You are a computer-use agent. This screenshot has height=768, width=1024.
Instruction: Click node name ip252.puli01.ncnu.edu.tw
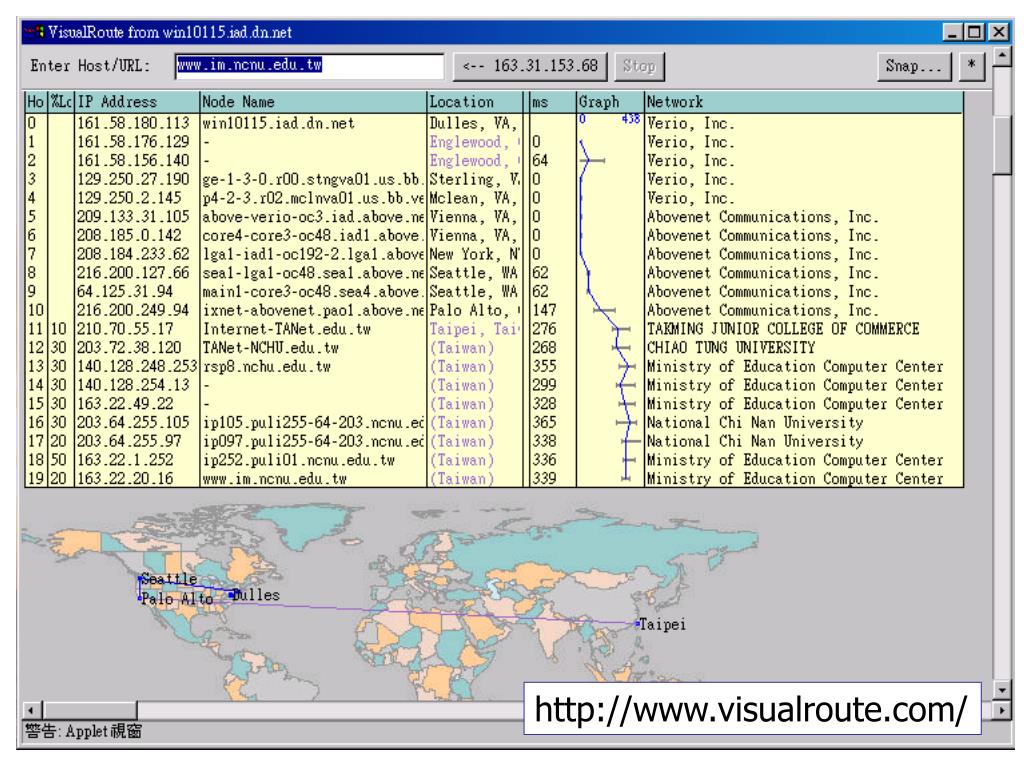click(298, 460)
